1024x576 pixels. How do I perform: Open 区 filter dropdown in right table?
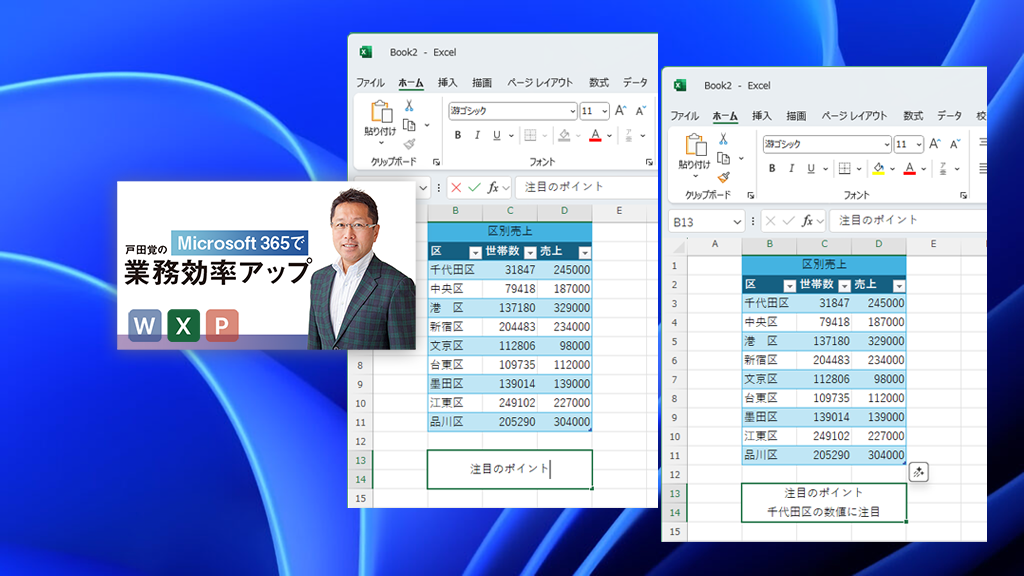coord(789,285)
